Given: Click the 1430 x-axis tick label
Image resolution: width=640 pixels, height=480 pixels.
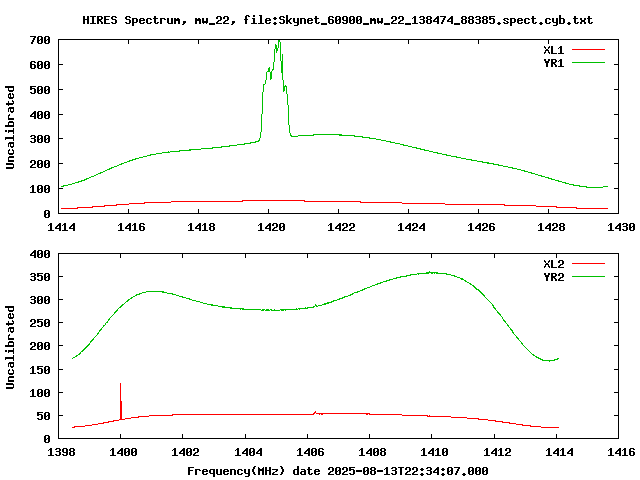Looking at the screenshot, I should pos(621,227).
